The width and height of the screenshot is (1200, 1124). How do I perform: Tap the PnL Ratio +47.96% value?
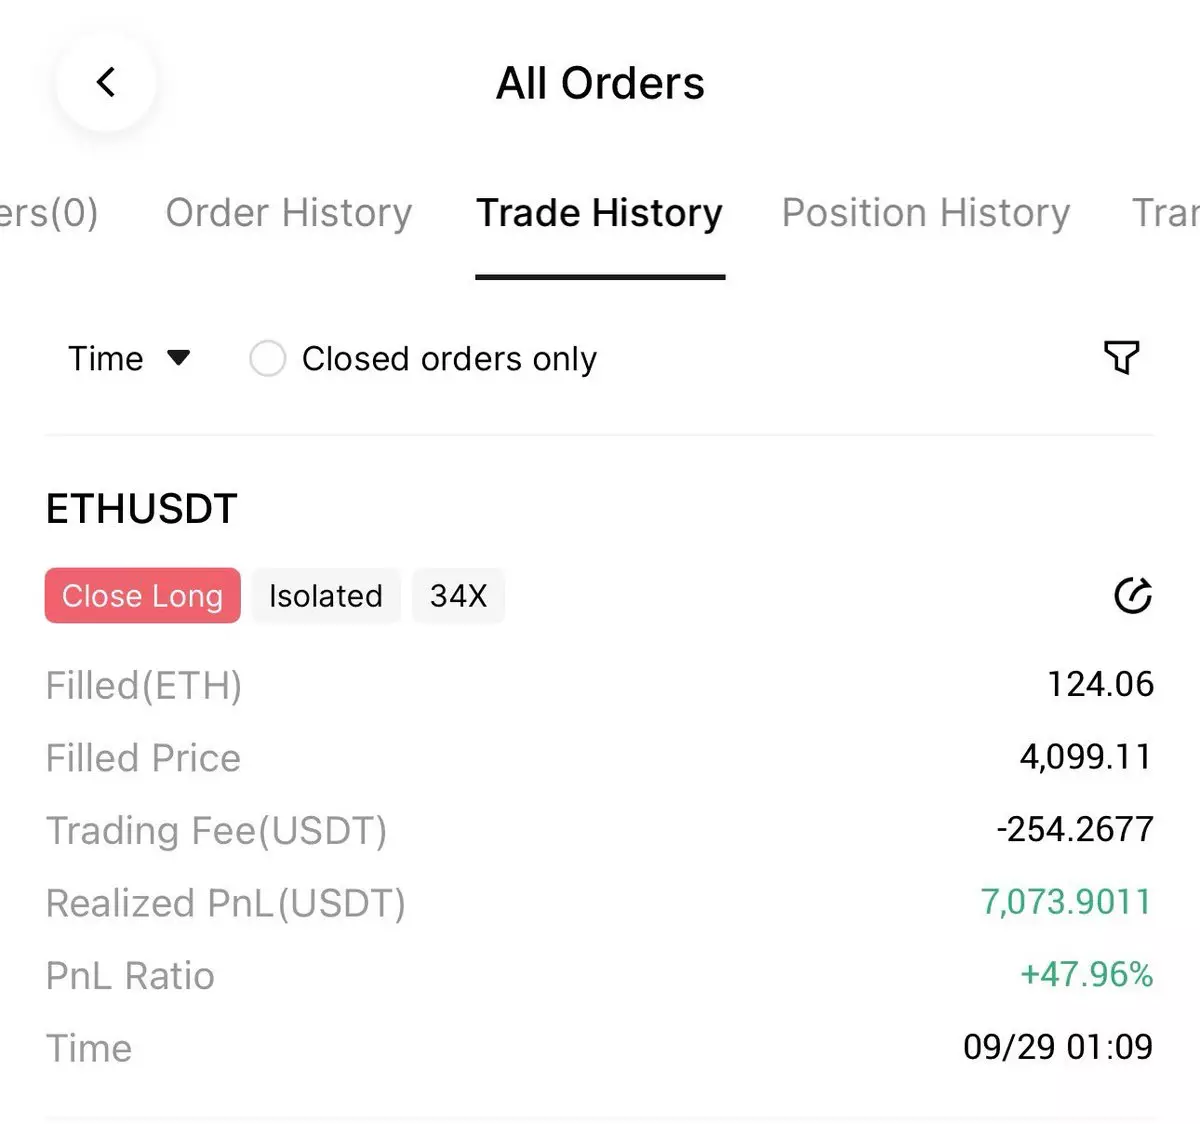(1086, 974)
